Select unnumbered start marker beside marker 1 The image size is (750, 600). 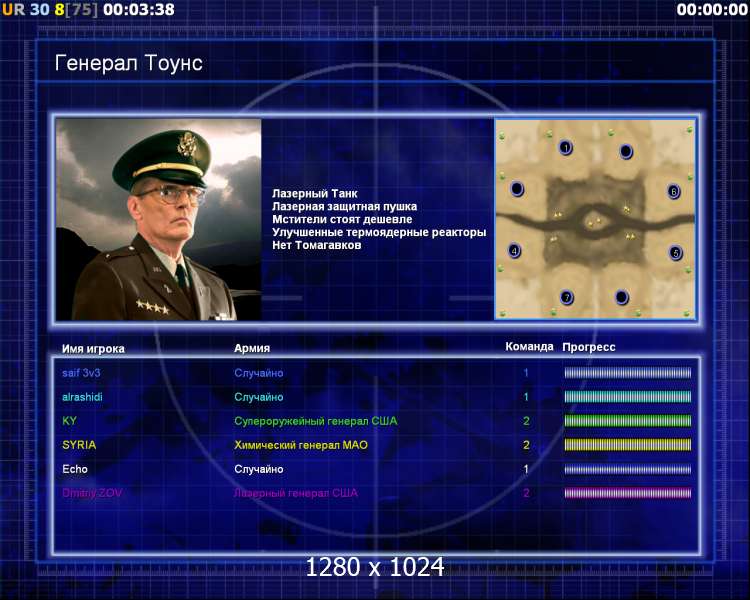(x=626, y=151)
